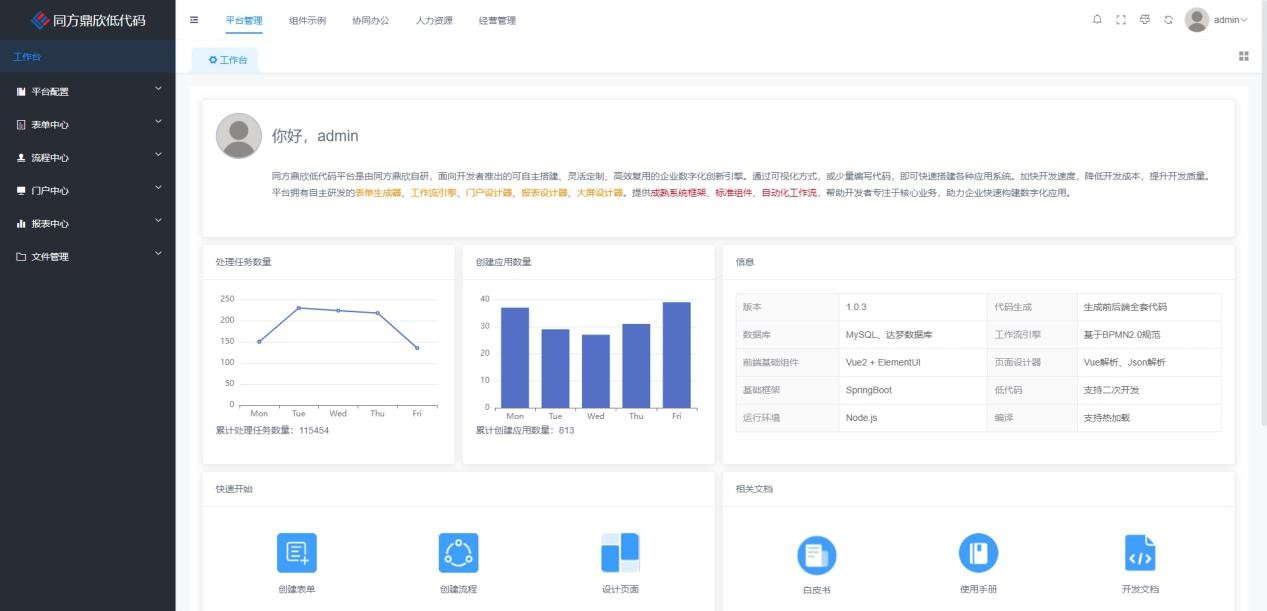The width and height of the screenshot is (1267, 611).
Task: Click the theme icon beside fullscreen
Action: tap(1145, 20)
